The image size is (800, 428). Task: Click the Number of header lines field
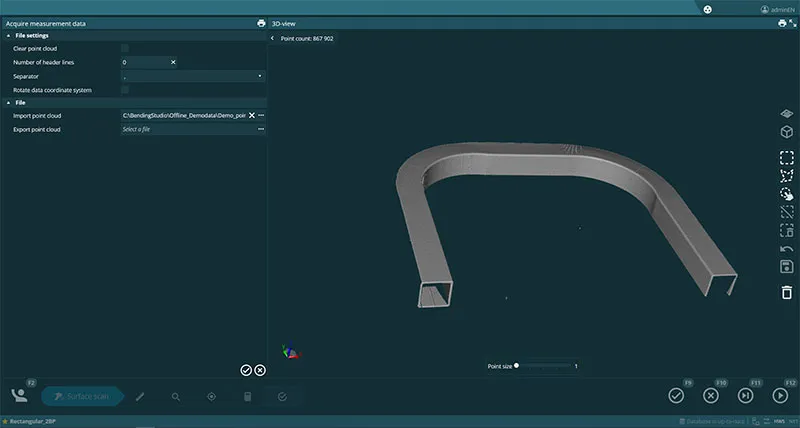click(x=144, y=62)
